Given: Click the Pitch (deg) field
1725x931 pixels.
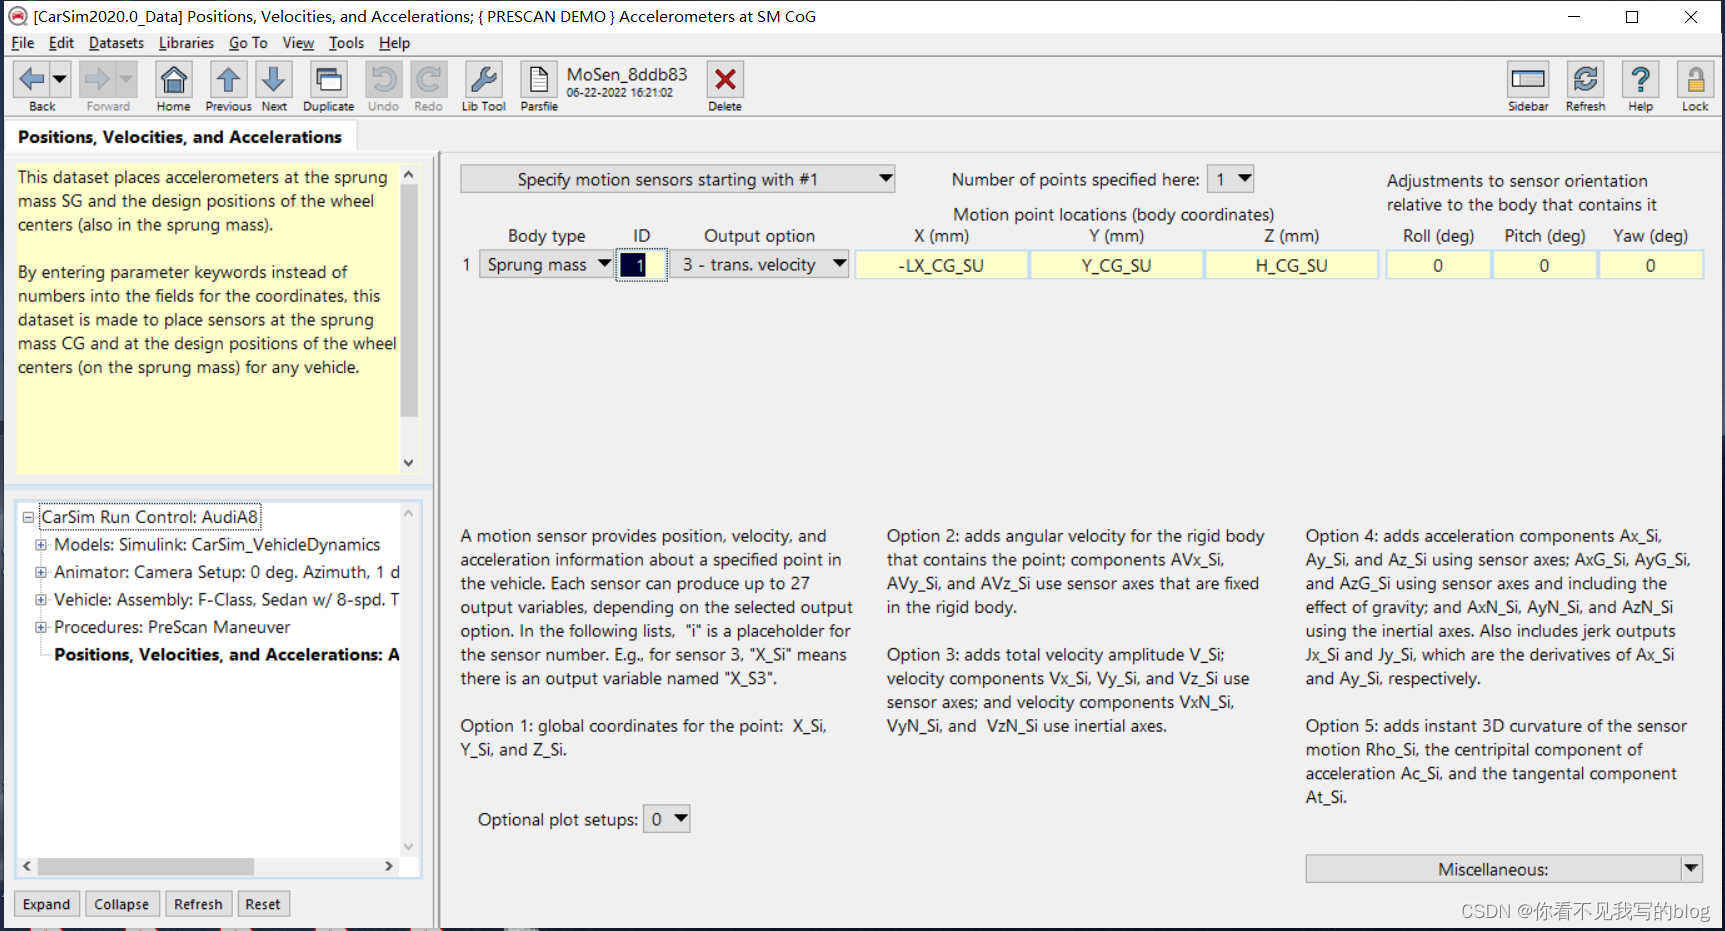Looking at the screenshot, I should pyautogui.click(x=1544, y=265).
